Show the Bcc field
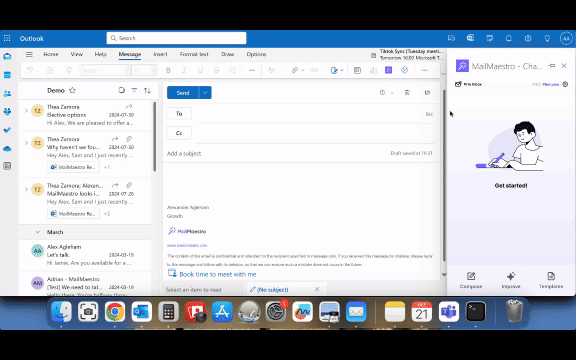 (x=429, y=114)
